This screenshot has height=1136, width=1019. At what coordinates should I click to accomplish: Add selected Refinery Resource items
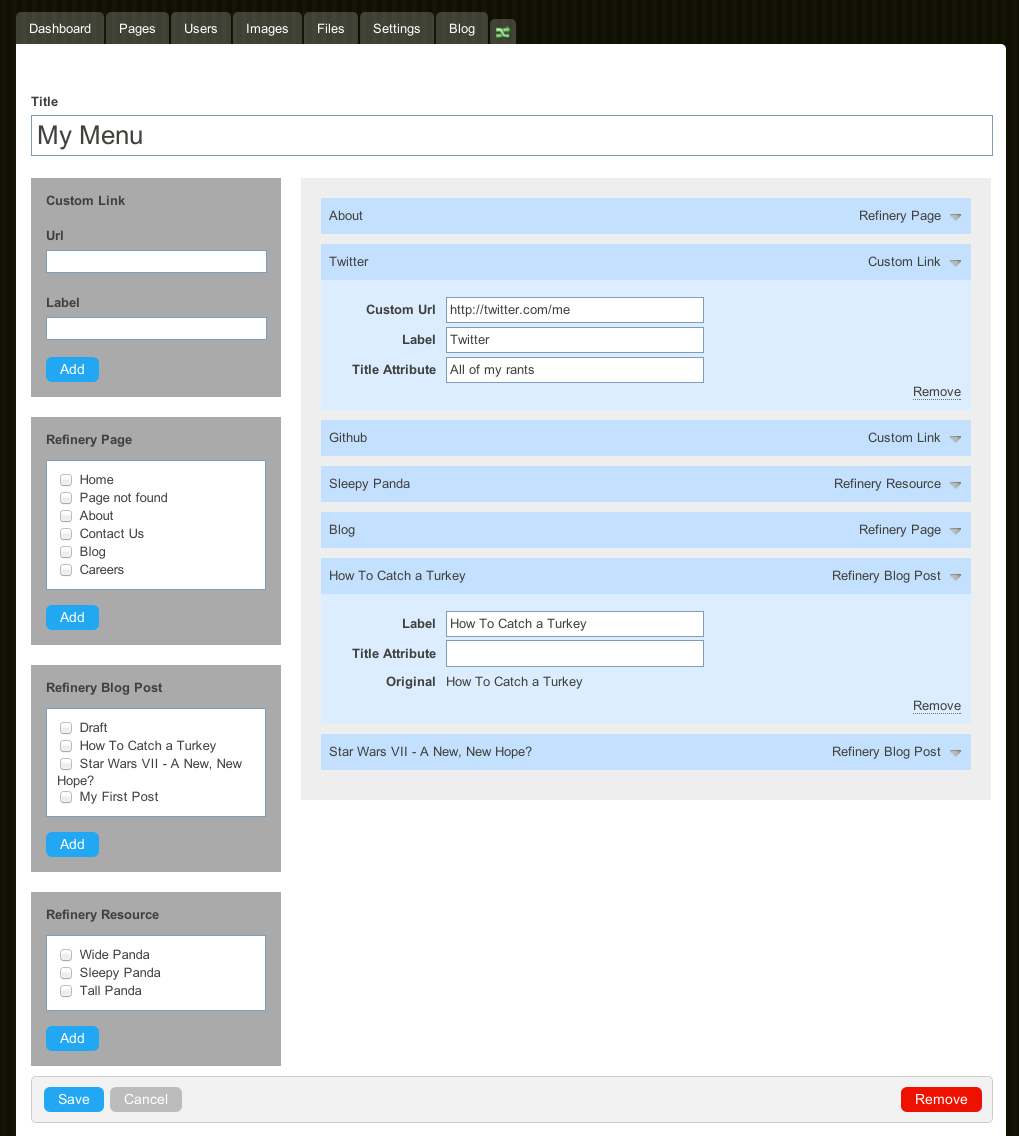pos(72,1038)
